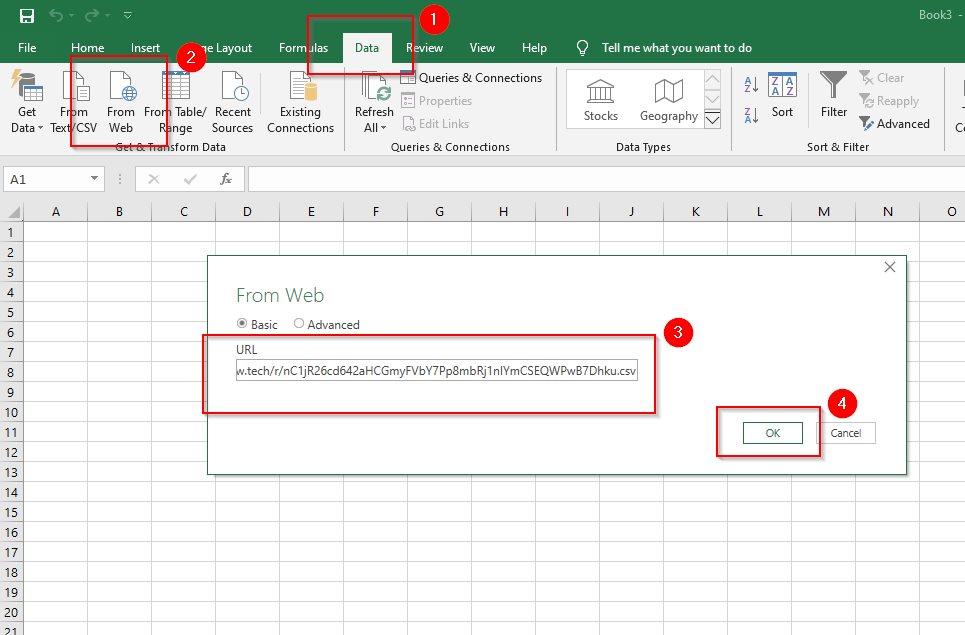
Task: Apply the Stocks data type
Action: tap(600, 98)
